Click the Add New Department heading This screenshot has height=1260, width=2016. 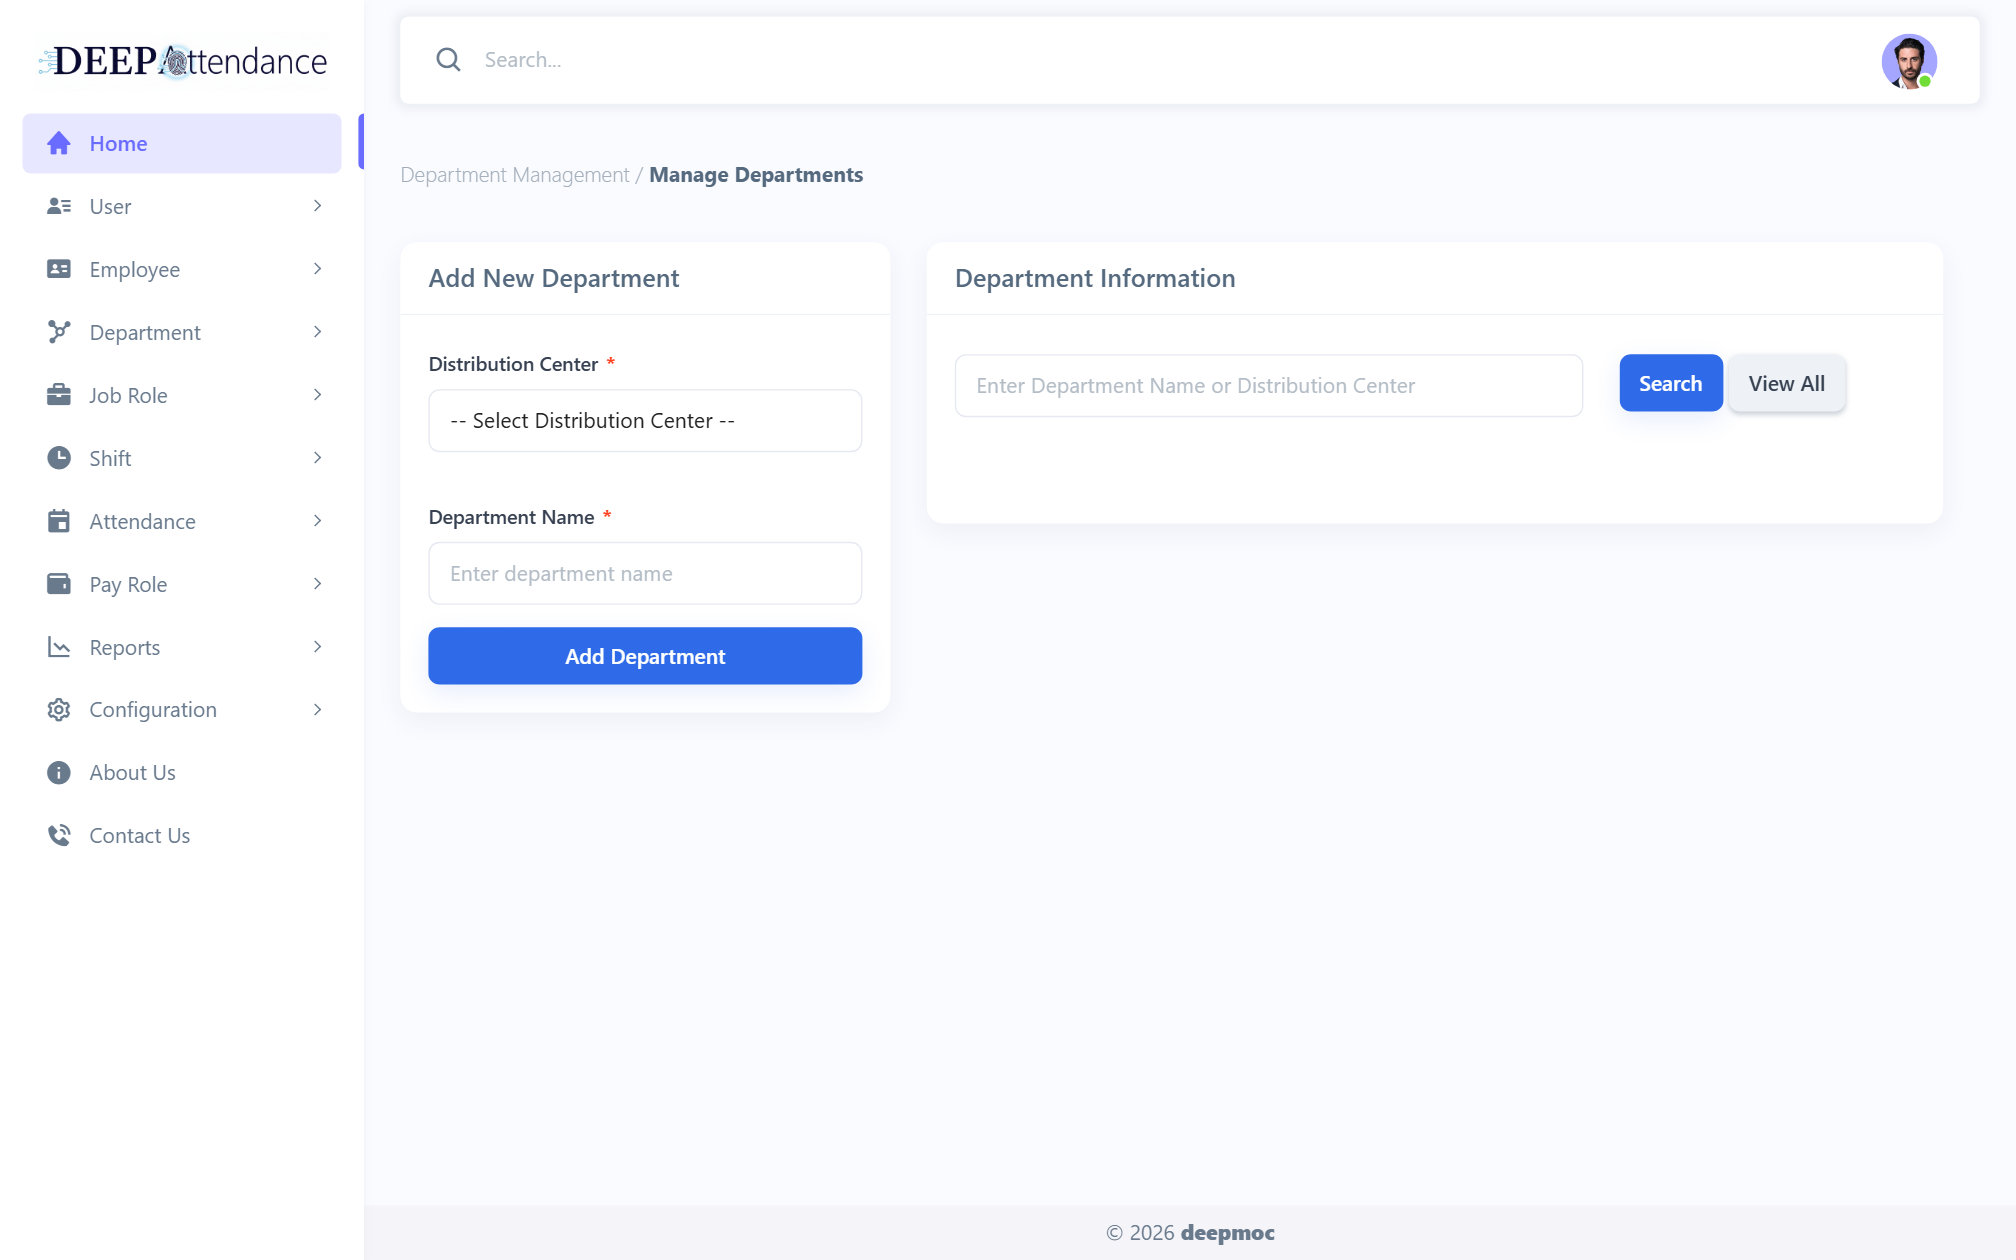554,278
